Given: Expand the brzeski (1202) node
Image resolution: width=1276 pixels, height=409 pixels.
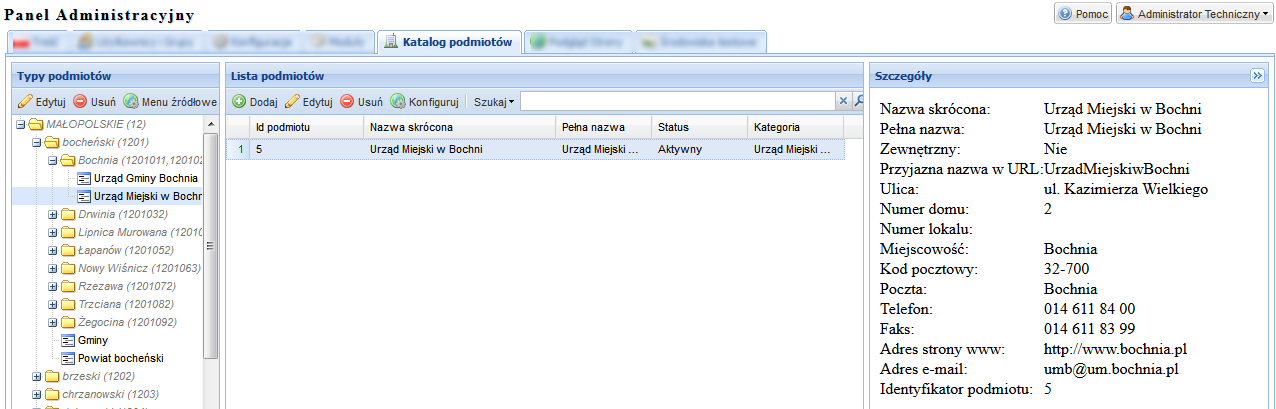Looking at the screenshot, I should pyautogui.click(x=37, y=376).
